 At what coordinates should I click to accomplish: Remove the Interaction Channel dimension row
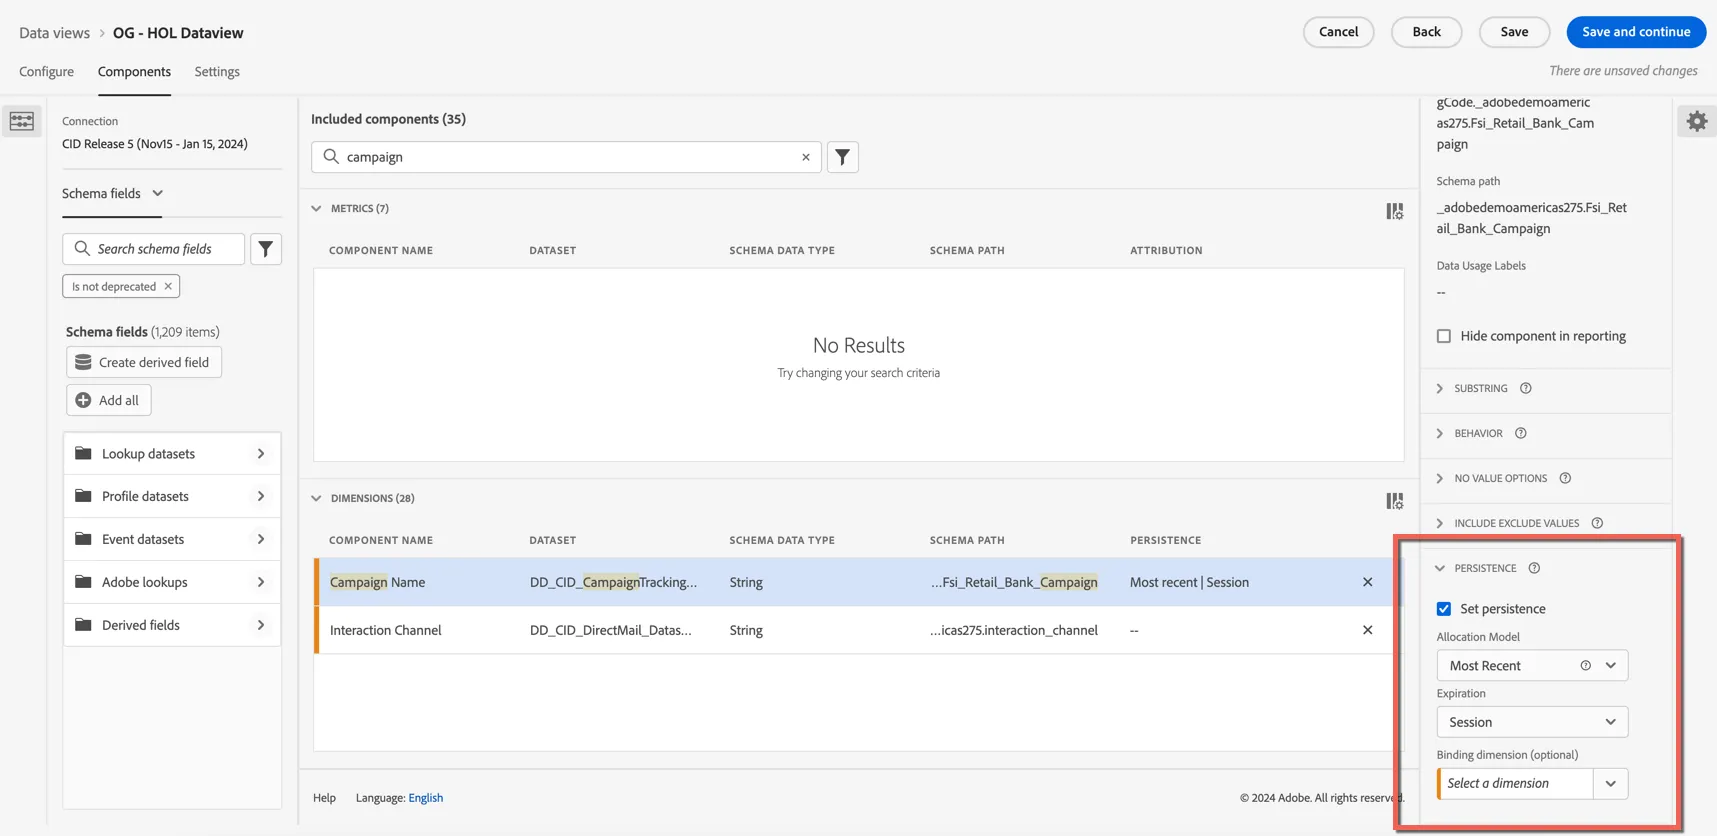tap(1367, 630)
